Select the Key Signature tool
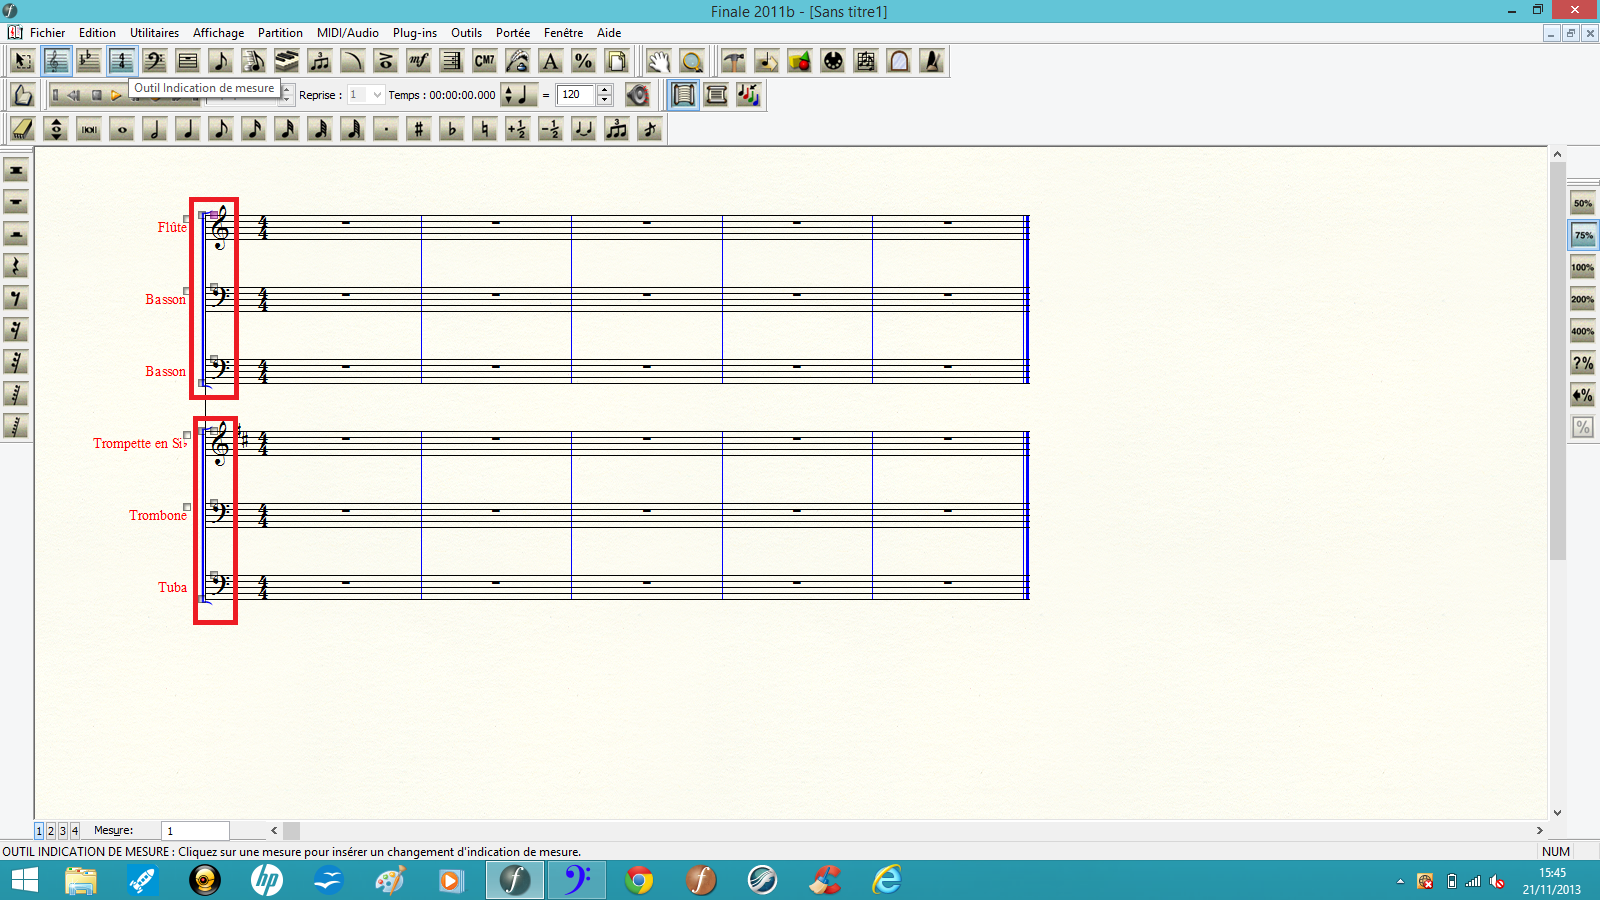The image size is (1600, 900). pyautogui.click(x=89, y=61)
